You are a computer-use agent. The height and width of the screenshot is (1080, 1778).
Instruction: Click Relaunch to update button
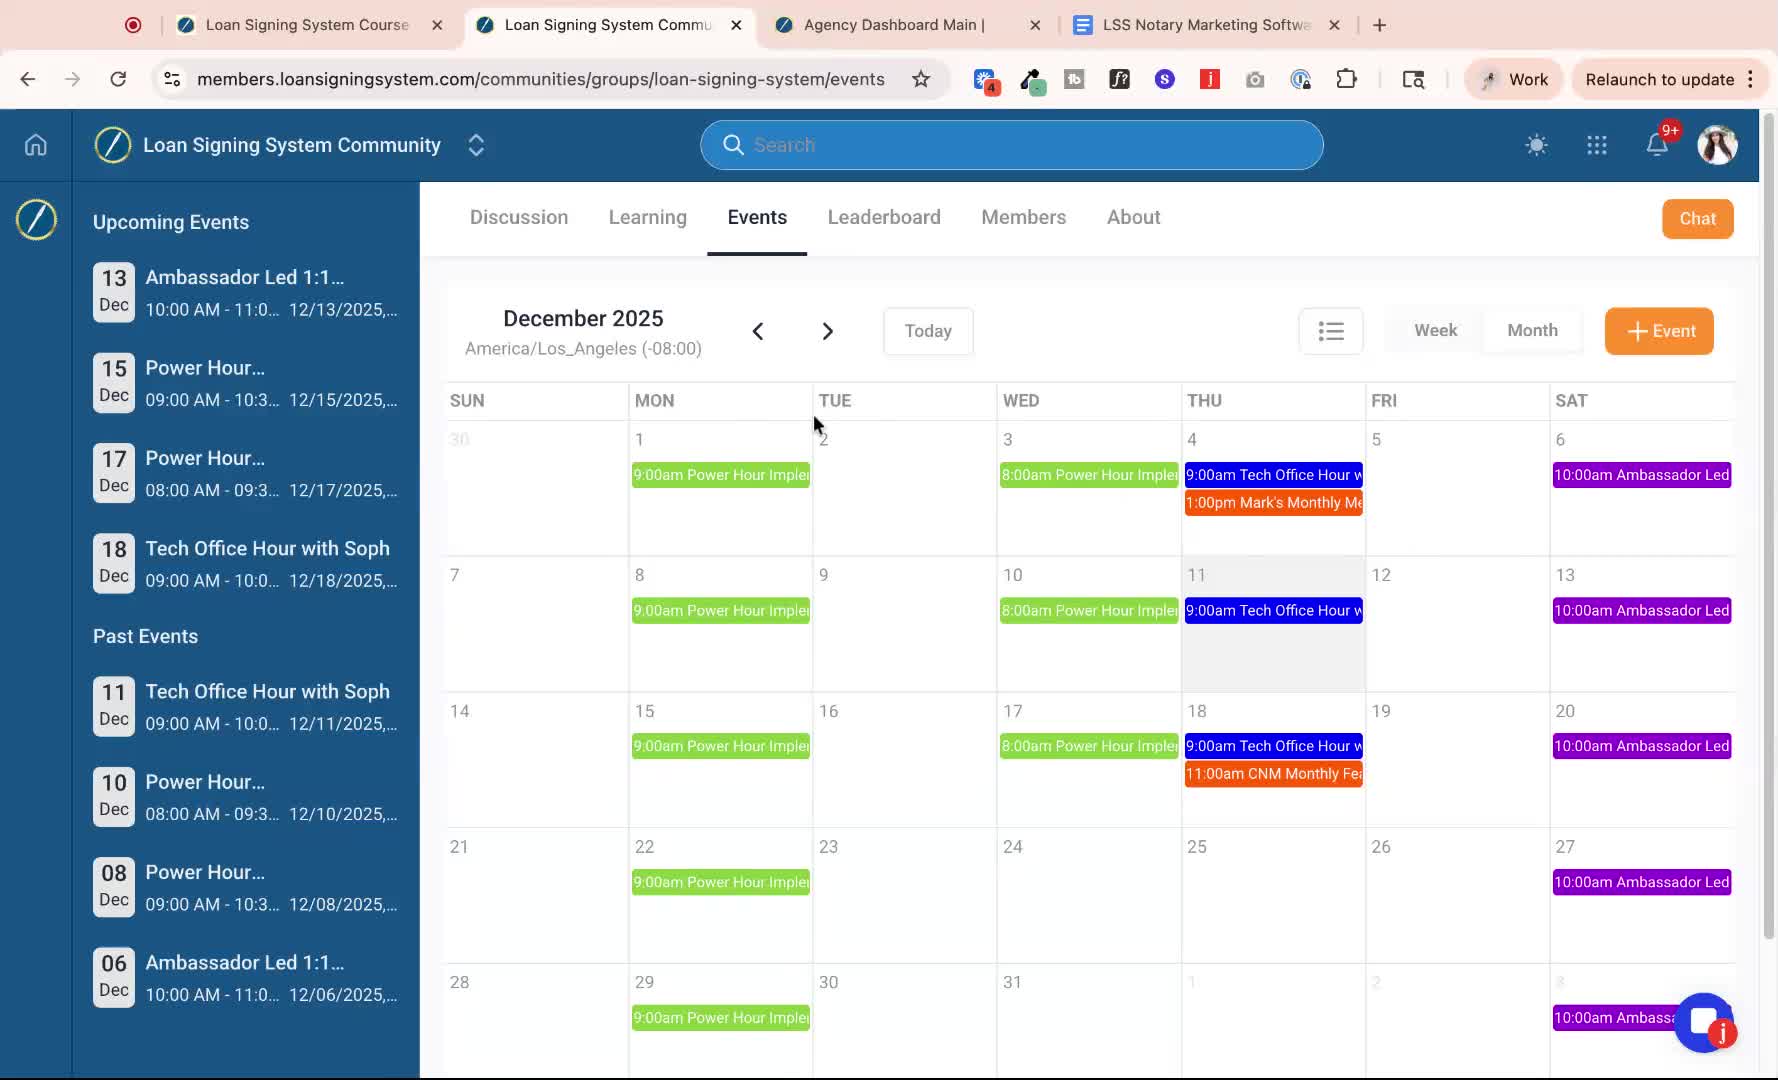coord(1668,79)
